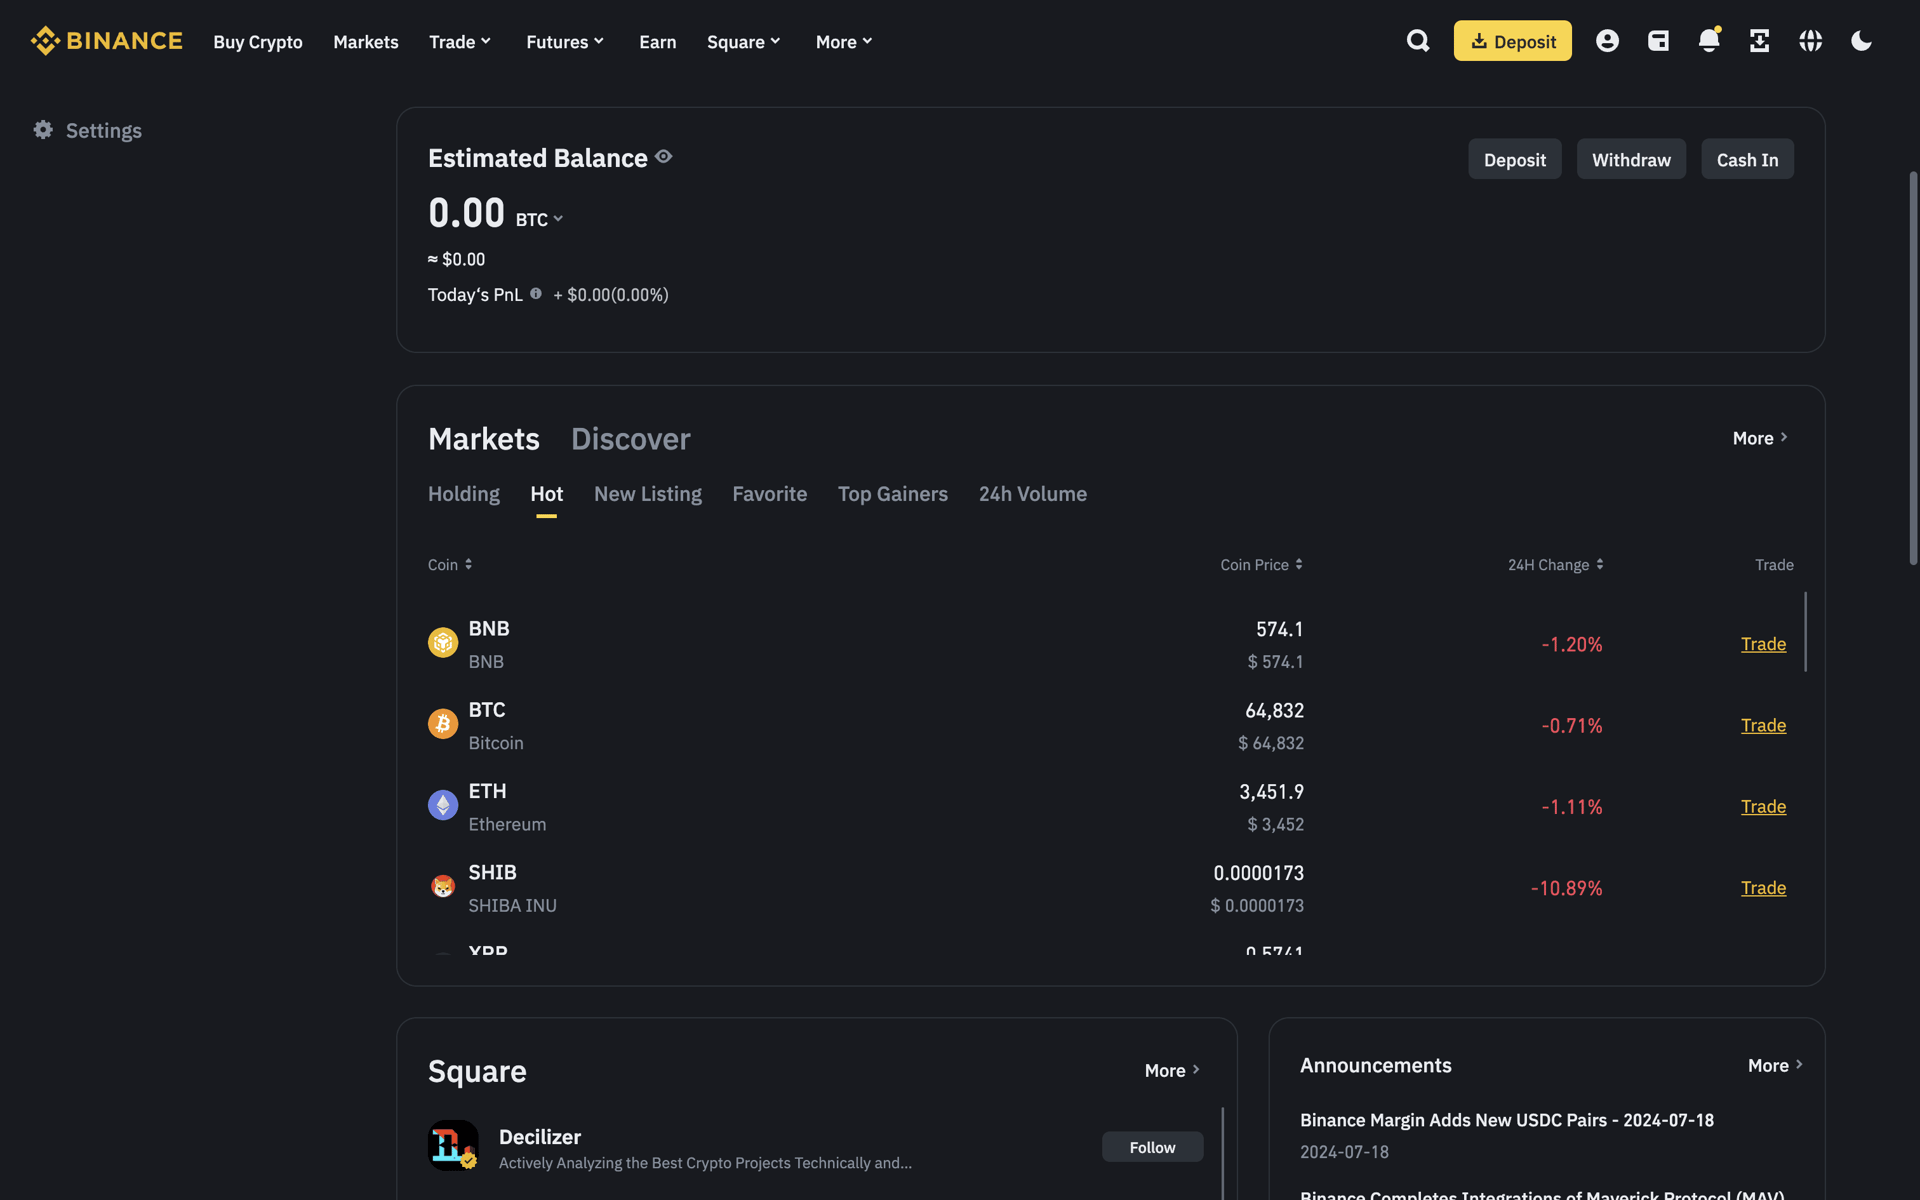Open the language globe icon

pyautogui.click(x=1810, y=41)
